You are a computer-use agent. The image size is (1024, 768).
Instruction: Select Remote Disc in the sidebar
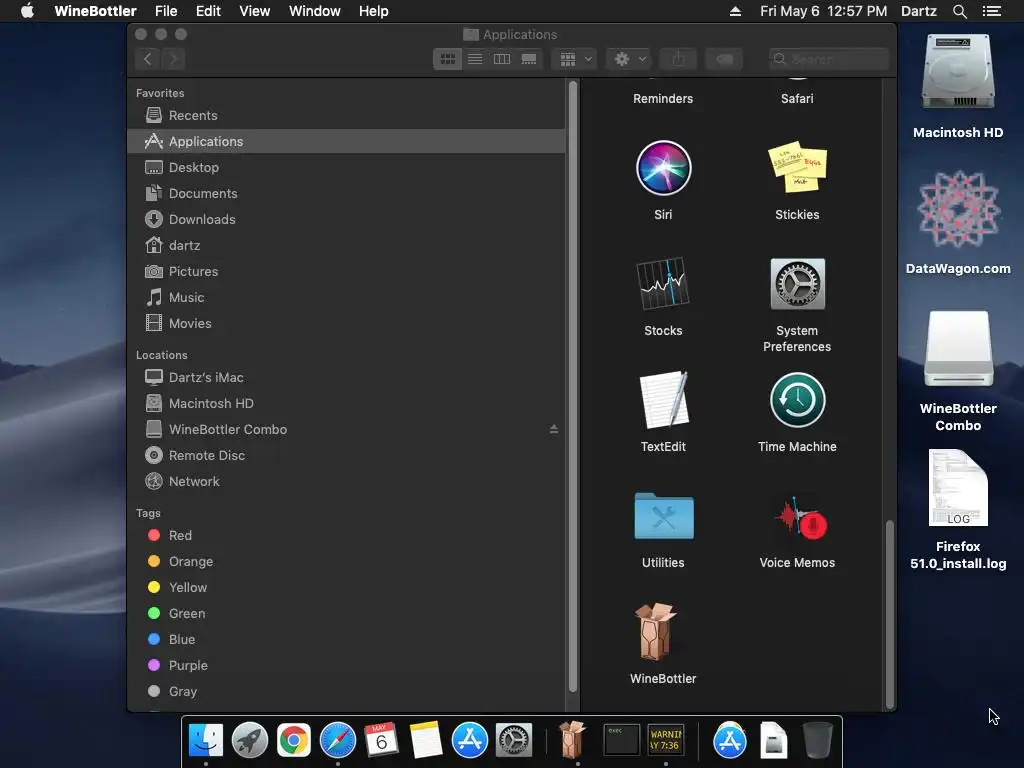(347, 455)
